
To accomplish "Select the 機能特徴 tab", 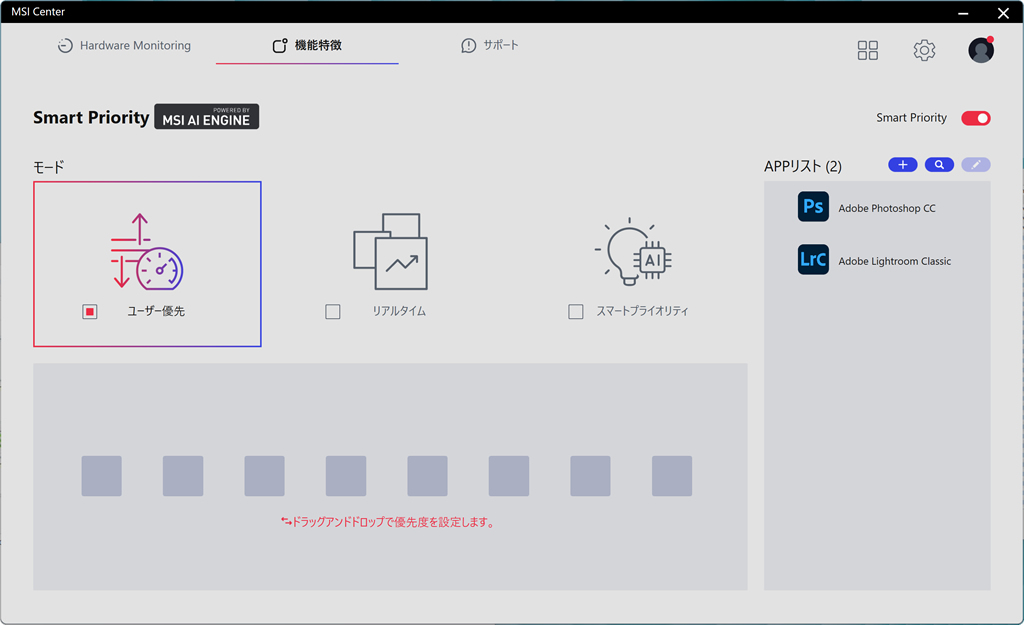I will [x=307, y=46].
